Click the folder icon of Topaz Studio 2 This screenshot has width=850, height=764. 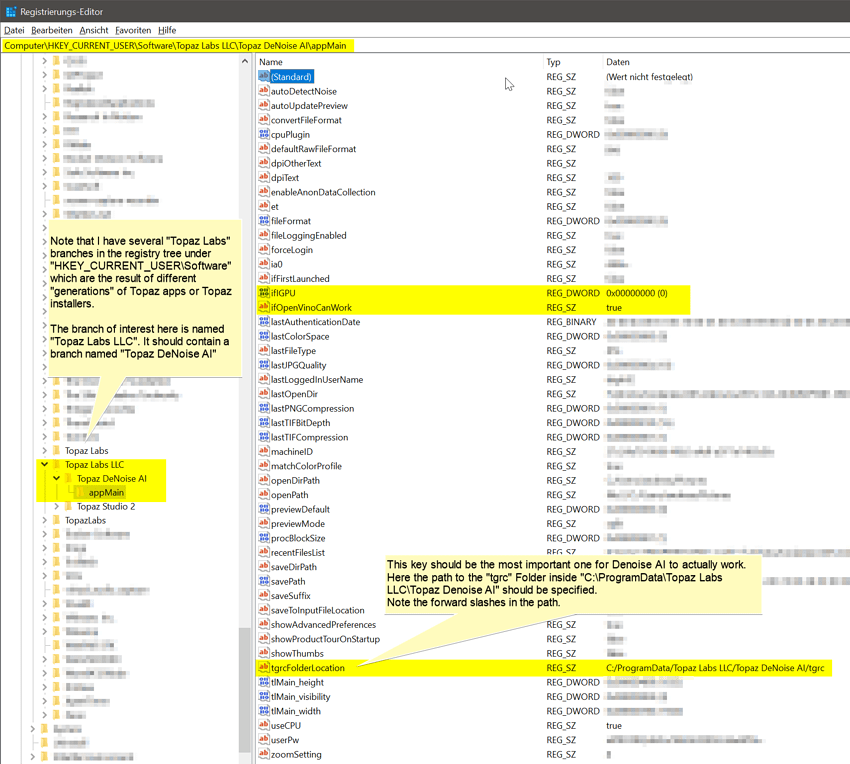[69, 506]
